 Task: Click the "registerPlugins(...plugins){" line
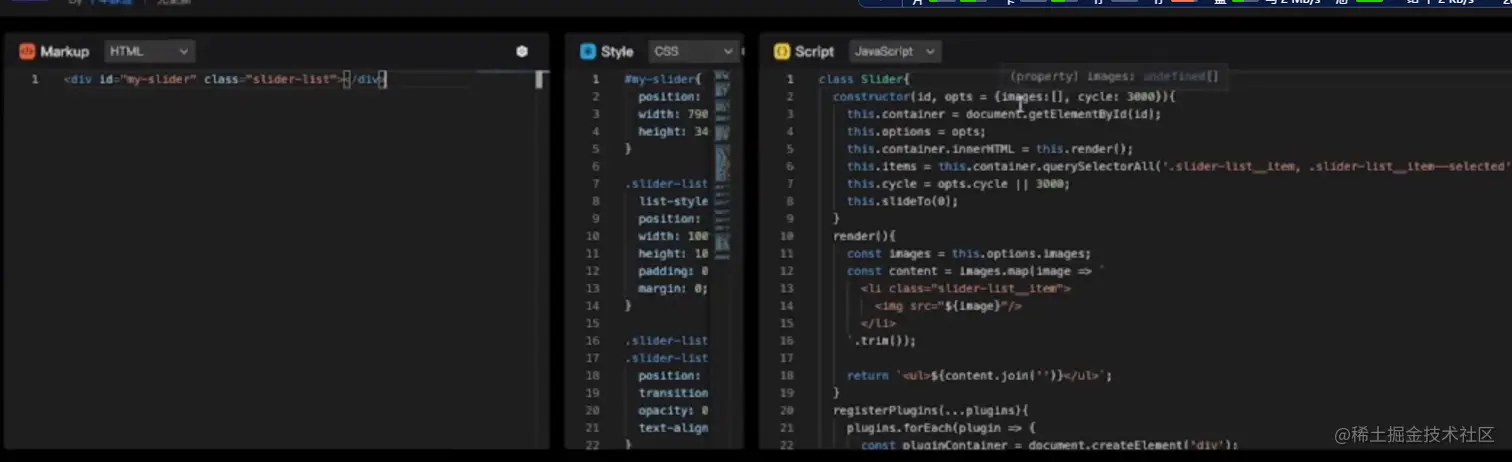coord(931,410)
